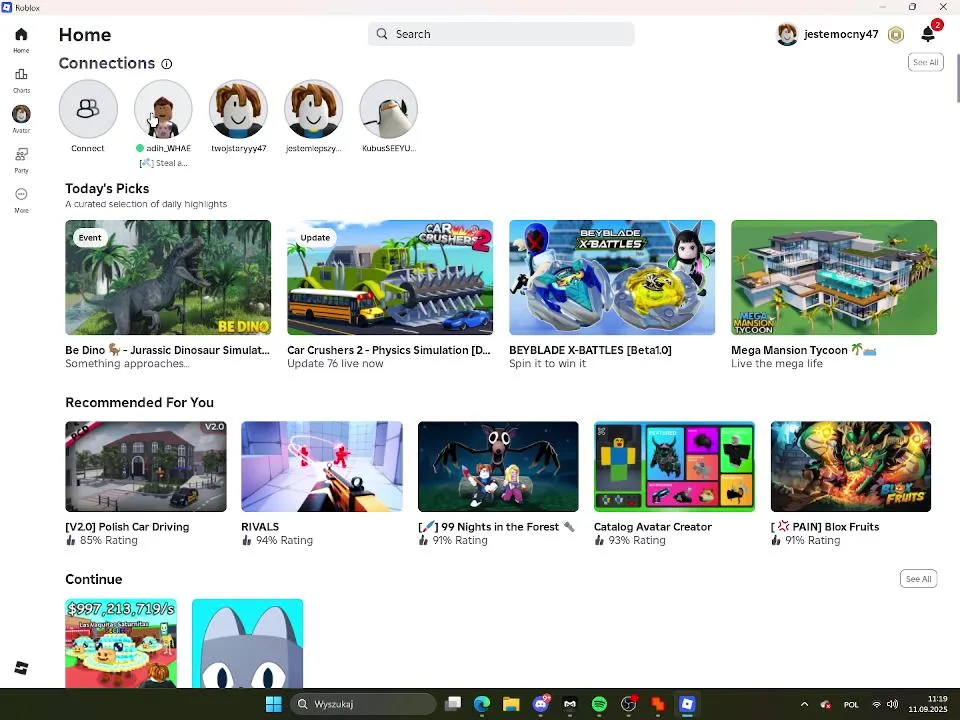The width and height of the screenshot is (960, 720).
Task: Click Be Dino - Jurassic Dinosaur title
Action: click(x=167, y=350)
